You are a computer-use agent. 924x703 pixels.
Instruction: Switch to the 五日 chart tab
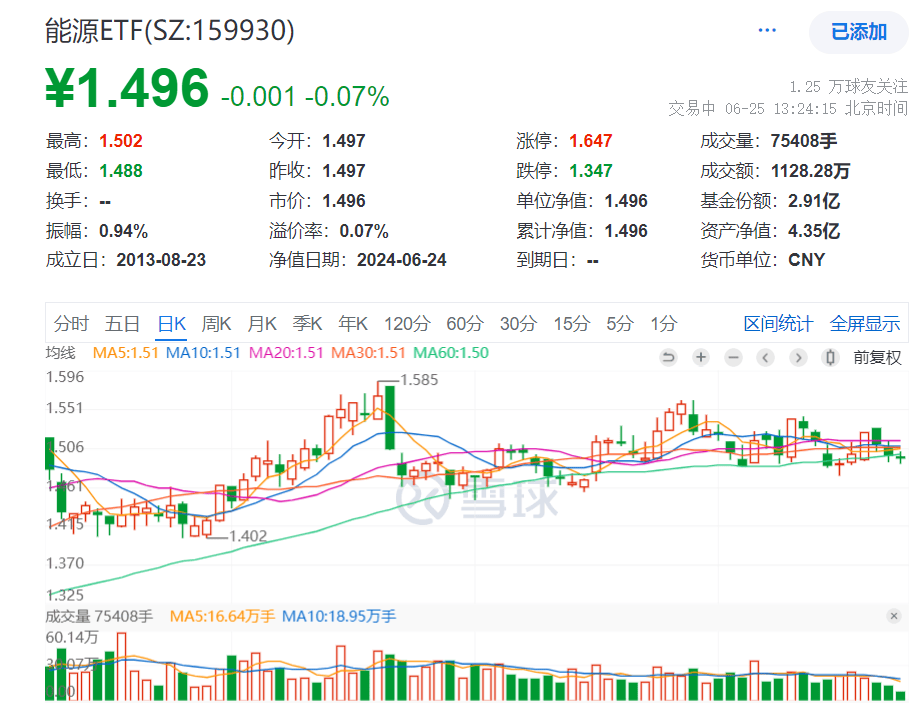tap(122, 324)
